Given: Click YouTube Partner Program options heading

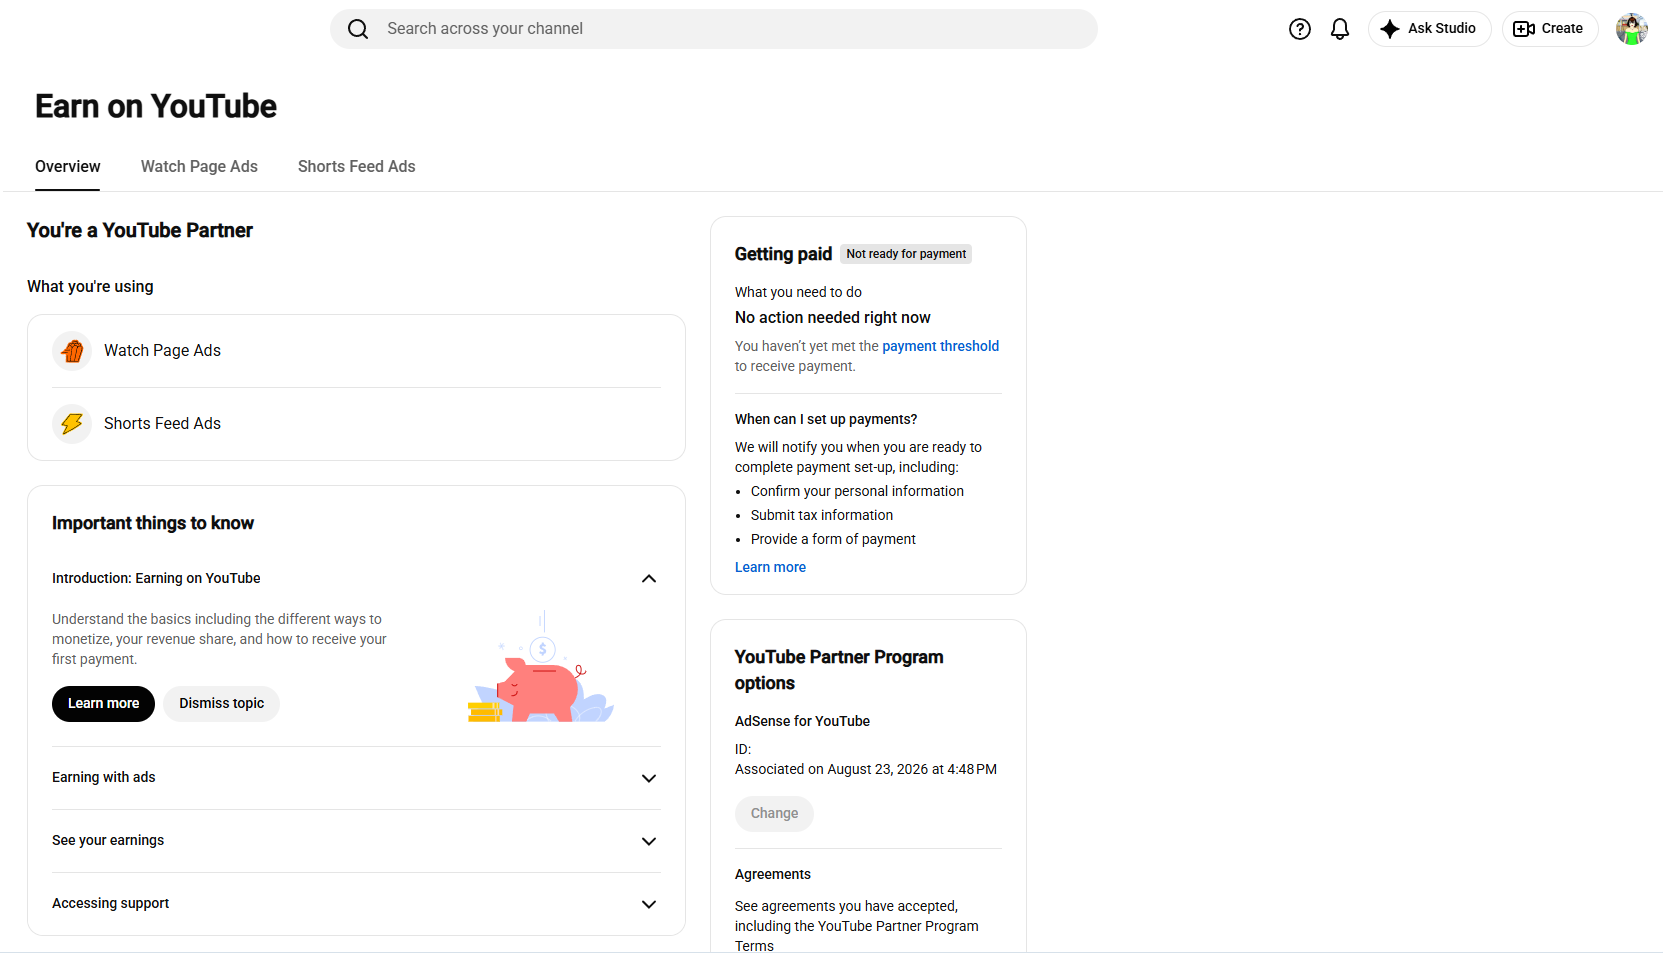Looking at the screenshot, I should 839,670.
